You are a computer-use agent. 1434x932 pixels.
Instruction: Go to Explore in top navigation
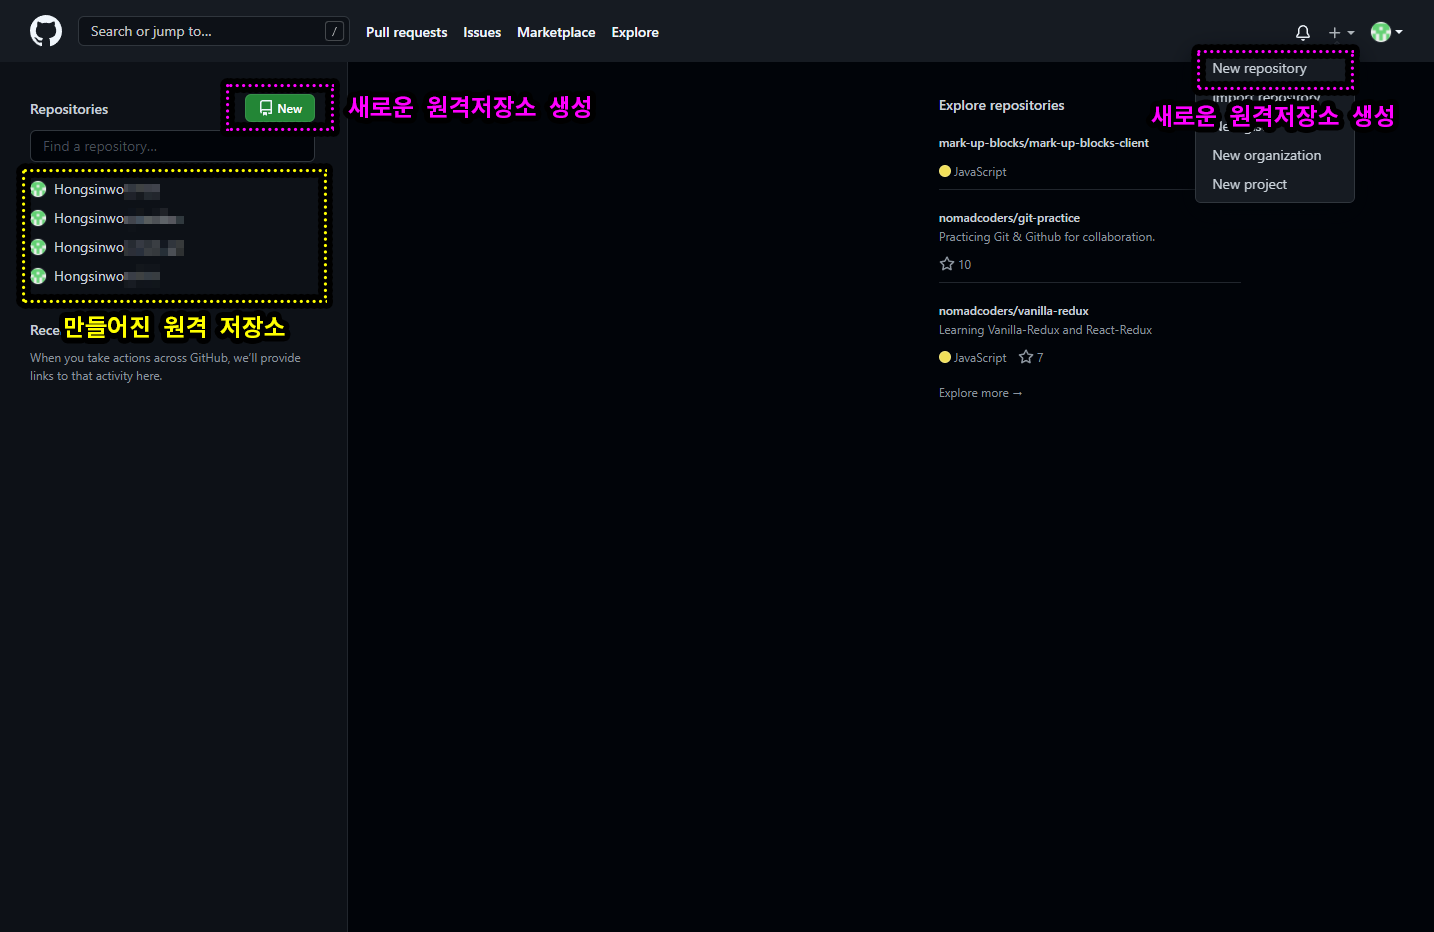coord(635,32)
